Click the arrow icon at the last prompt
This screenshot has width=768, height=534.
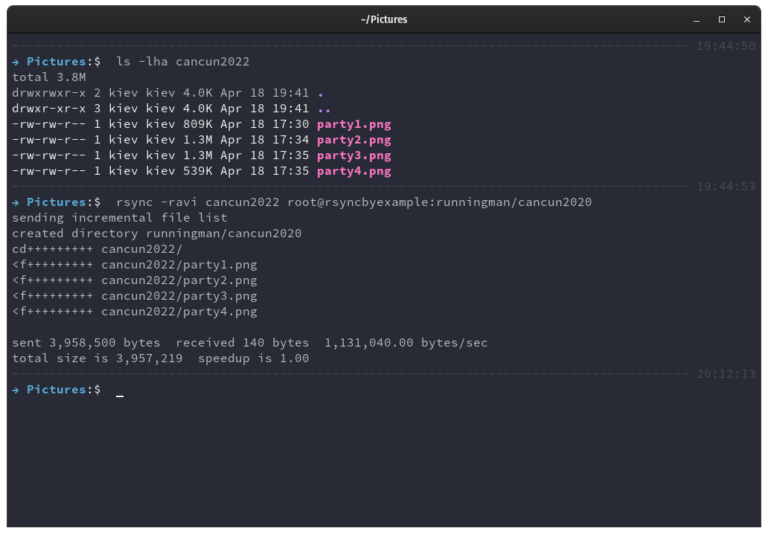tap(16, 390)
